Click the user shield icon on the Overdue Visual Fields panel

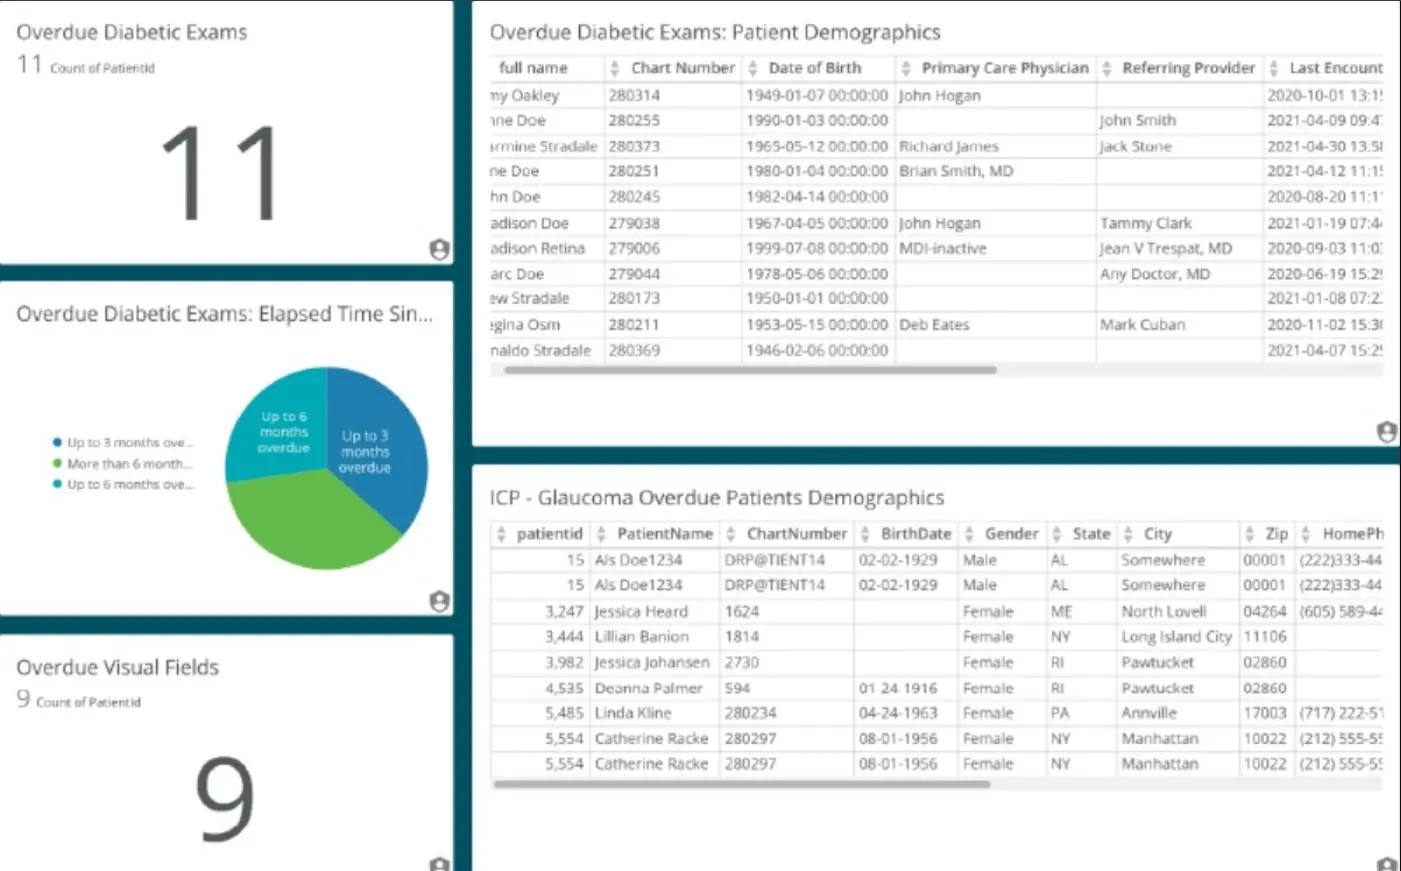click(x=439, y=864)
